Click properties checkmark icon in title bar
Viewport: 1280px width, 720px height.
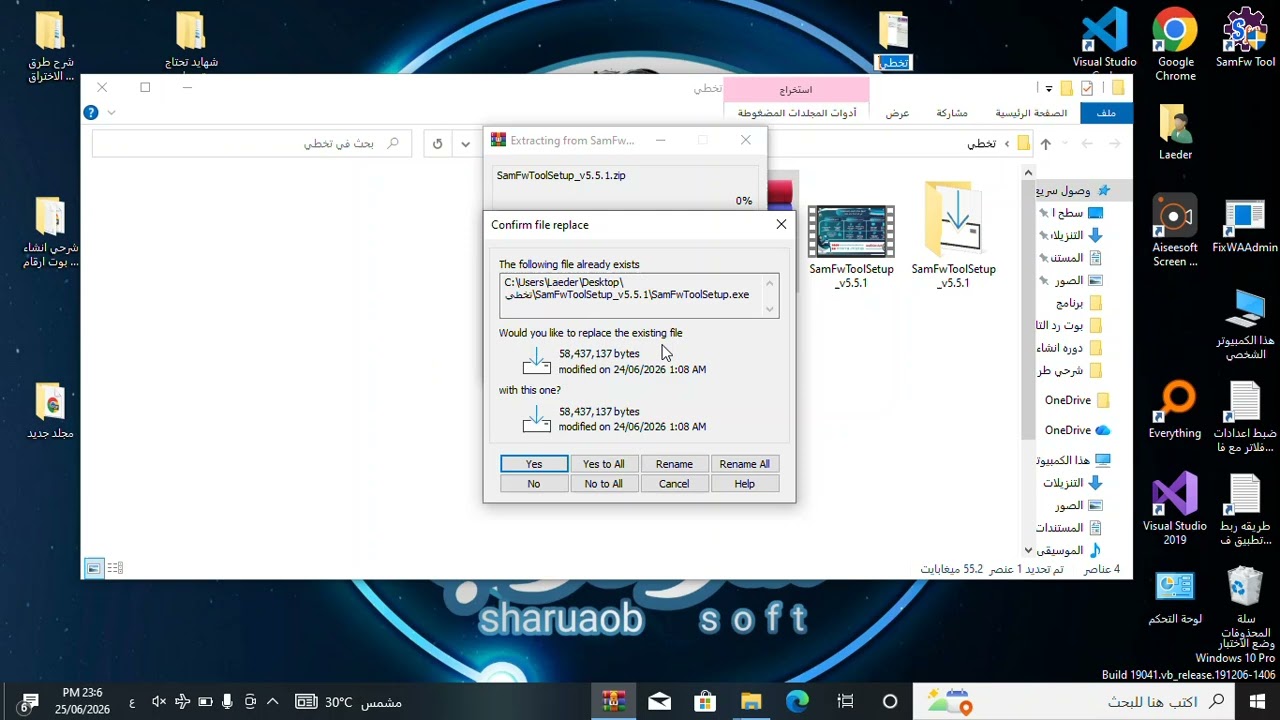pos(1087,88)
